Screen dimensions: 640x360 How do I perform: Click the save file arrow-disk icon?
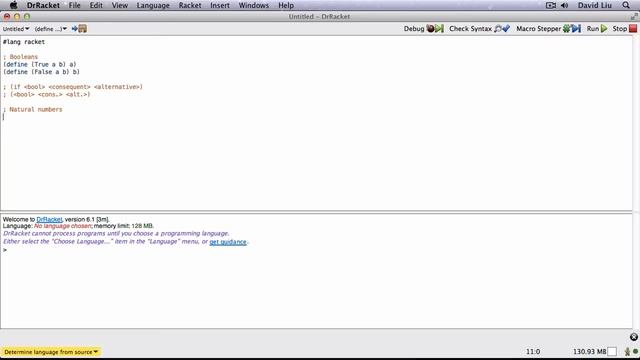pyautogui.click(x=79, y=29)
